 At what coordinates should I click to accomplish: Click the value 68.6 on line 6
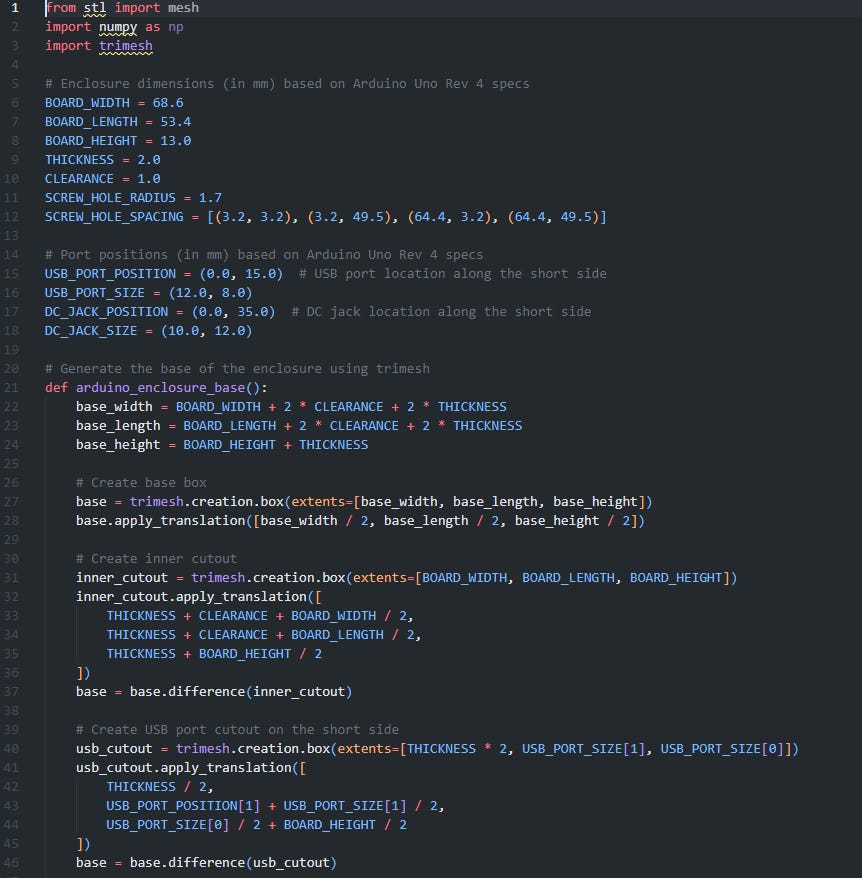168,103
